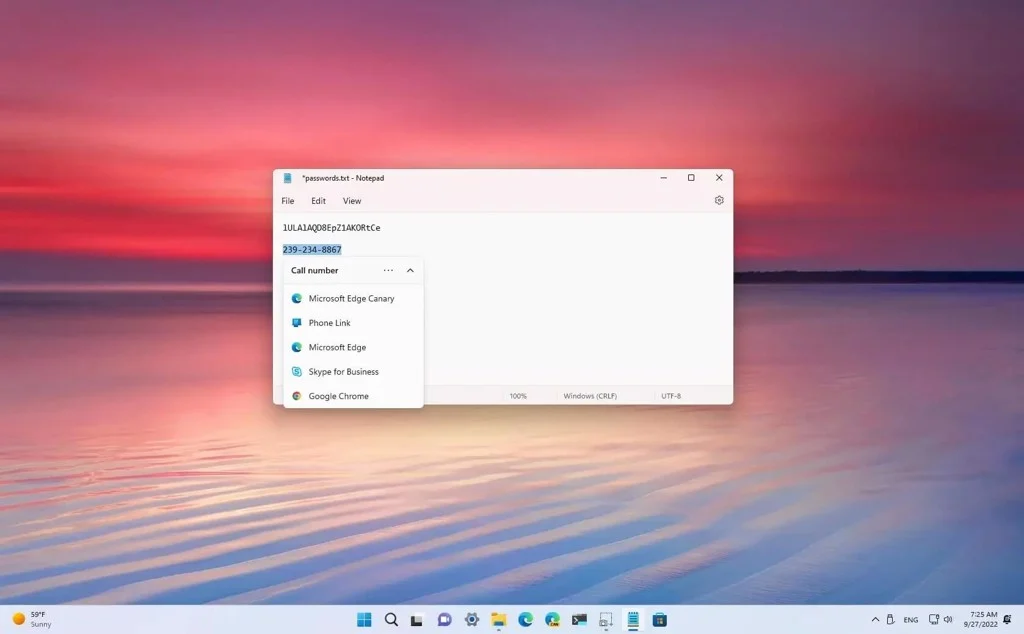Click the highlighted phone number 239-234-8867
Screen dimensions: 1024x634
click(312, 249)
